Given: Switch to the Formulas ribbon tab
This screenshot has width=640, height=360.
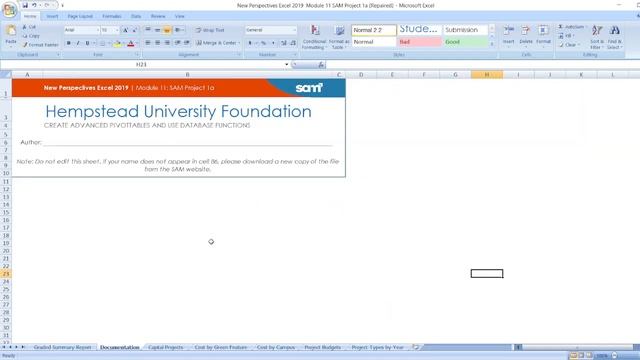Looking at the screenshot, I should tap(112, 16).
